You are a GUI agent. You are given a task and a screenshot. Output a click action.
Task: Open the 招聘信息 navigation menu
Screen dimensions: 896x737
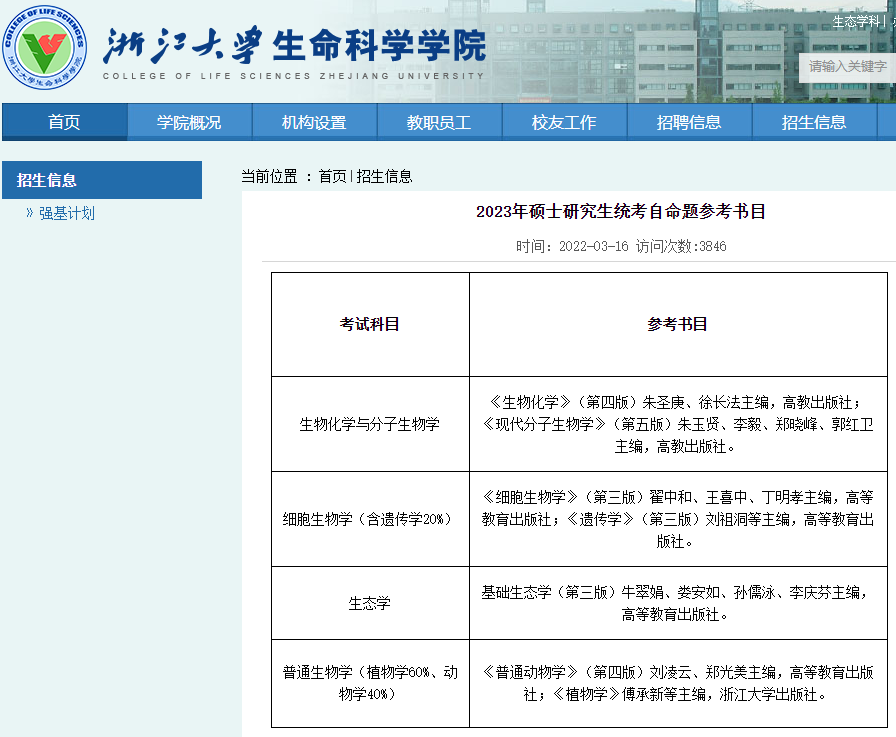click(x=690, y=121)
